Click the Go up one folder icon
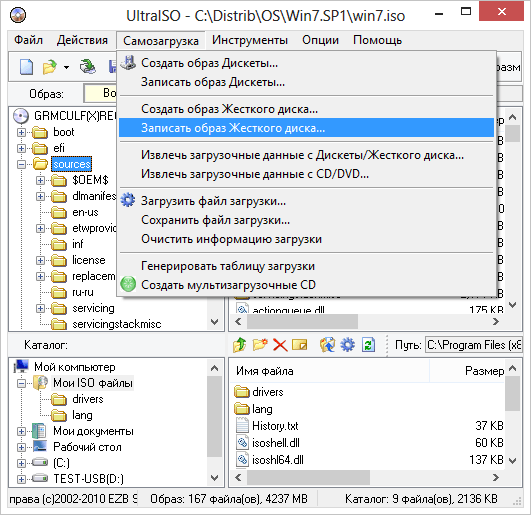This screenshot has height=515, width=531. tap(239, 345)
